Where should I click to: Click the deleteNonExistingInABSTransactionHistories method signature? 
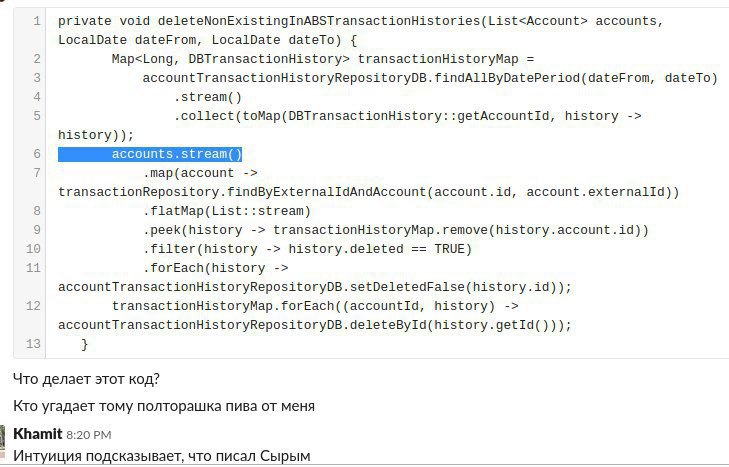click(x=361, y=31)
